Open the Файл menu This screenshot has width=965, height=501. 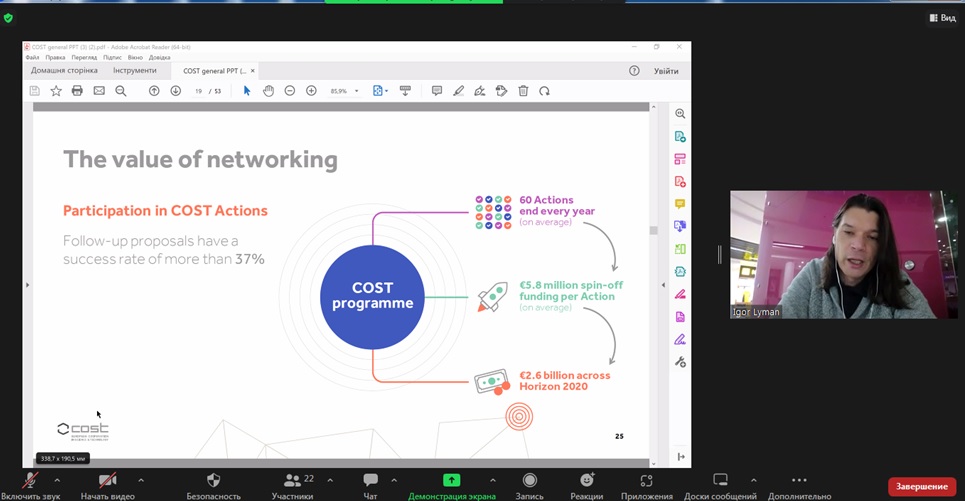pyautogui.click(x=32, y=57)
